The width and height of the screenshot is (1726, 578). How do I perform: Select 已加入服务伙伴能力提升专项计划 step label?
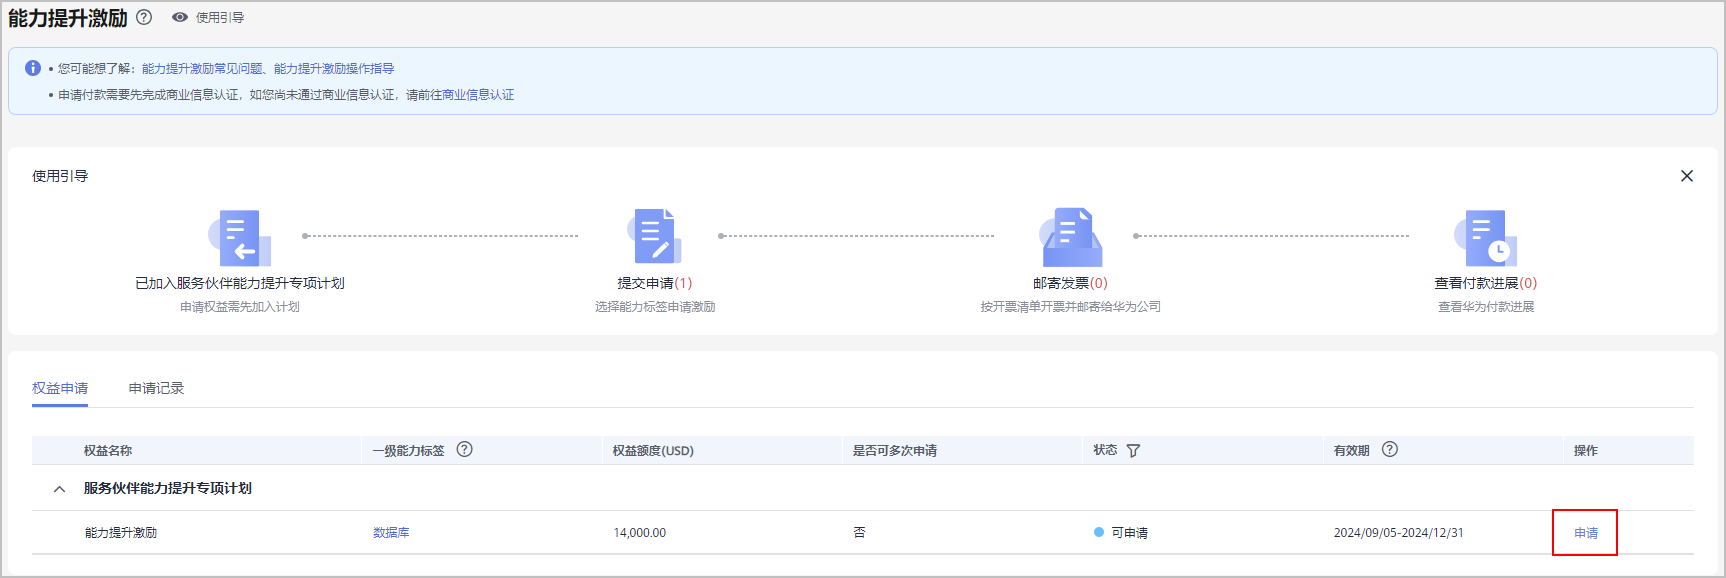coord(240,283)
